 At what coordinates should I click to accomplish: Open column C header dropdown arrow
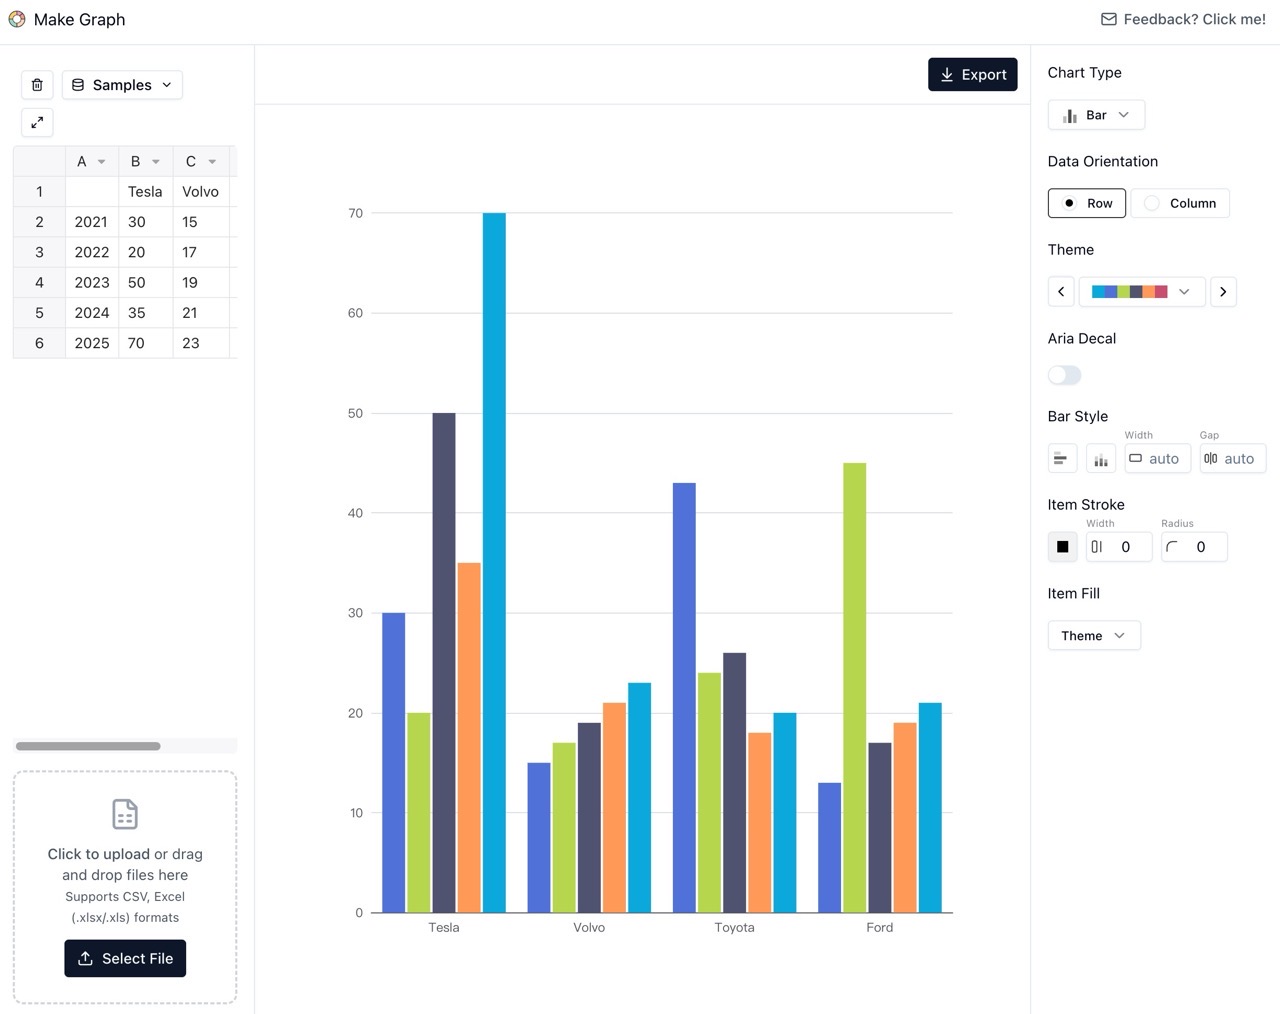point(212,162)
